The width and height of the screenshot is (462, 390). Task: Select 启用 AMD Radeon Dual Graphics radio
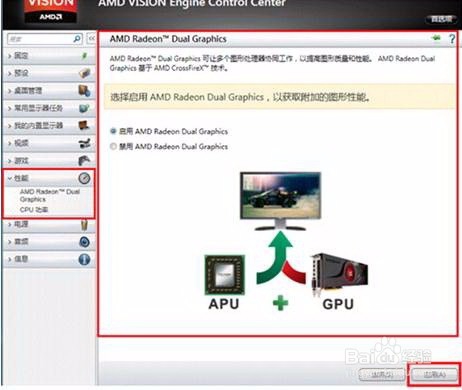click(x=113, y=131)
